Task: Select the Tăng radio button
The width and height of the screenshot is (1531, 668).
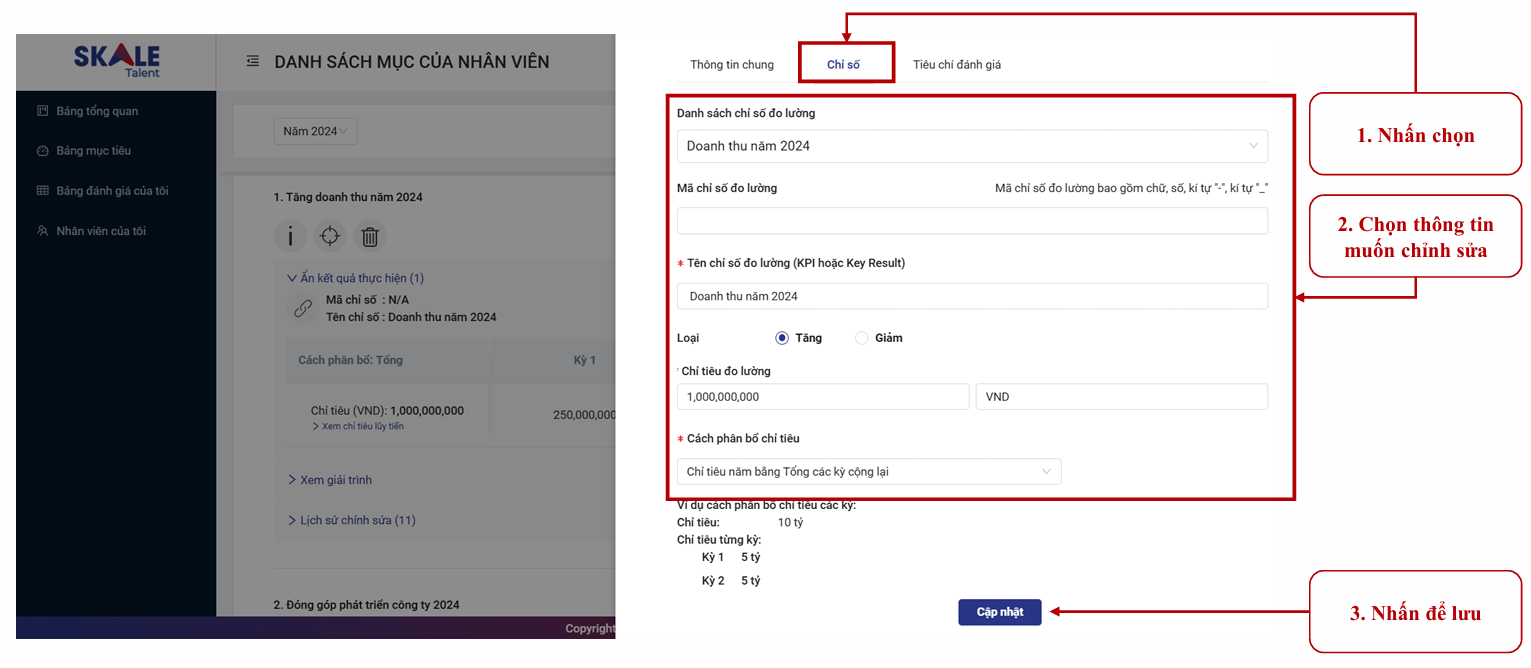Action: coord(782,338)
